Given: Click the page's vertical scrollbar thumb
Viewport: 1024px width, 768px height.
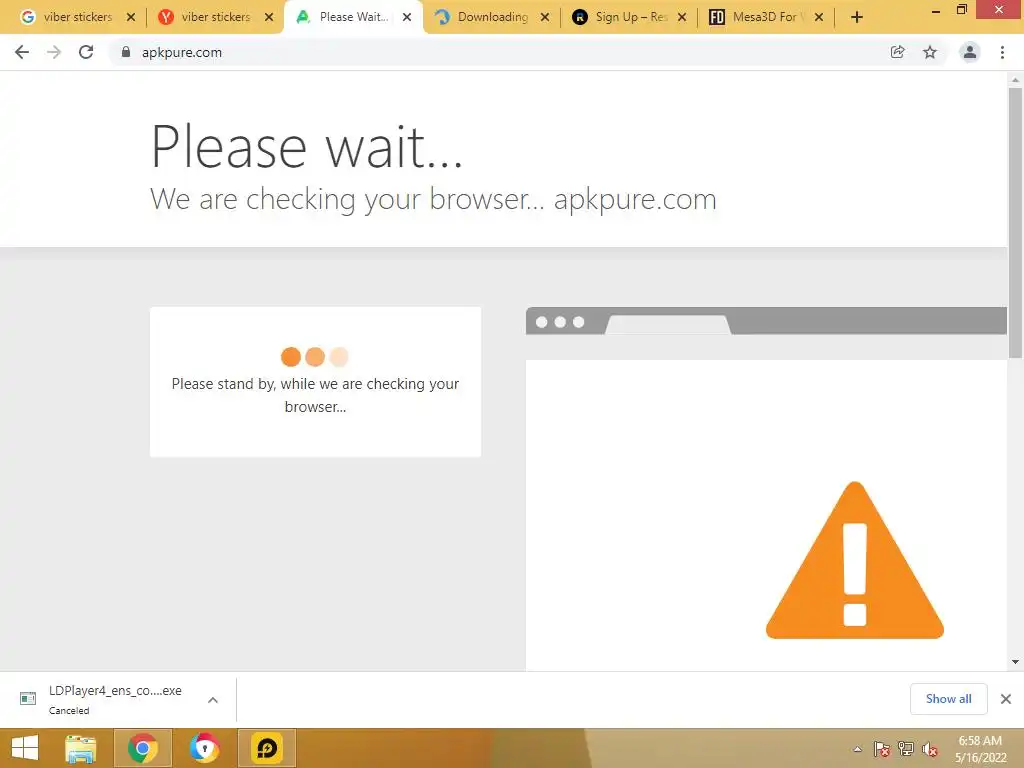Looking at the screenshot, I should click(1015, 223).
